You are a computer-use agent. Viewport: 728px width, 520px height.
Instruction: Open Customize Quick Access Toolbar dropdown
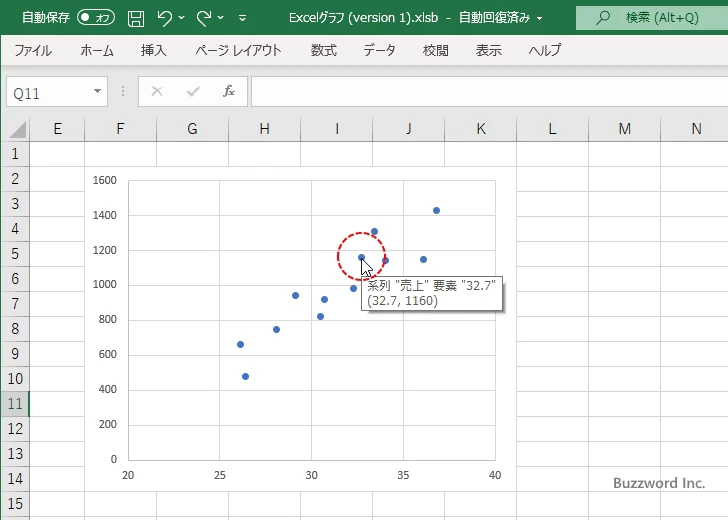click(242, 18)
